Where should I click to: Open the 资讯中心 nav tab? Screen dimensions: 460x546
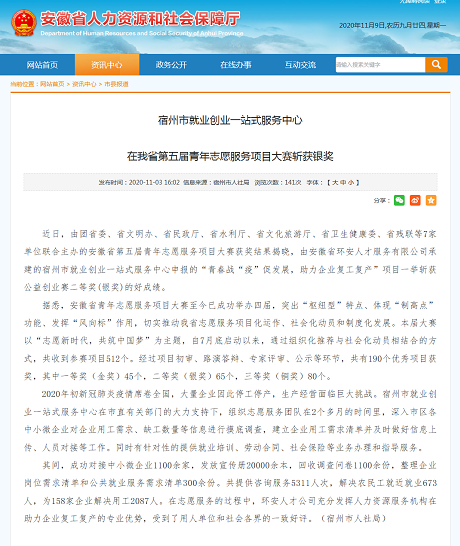[107, 65]
